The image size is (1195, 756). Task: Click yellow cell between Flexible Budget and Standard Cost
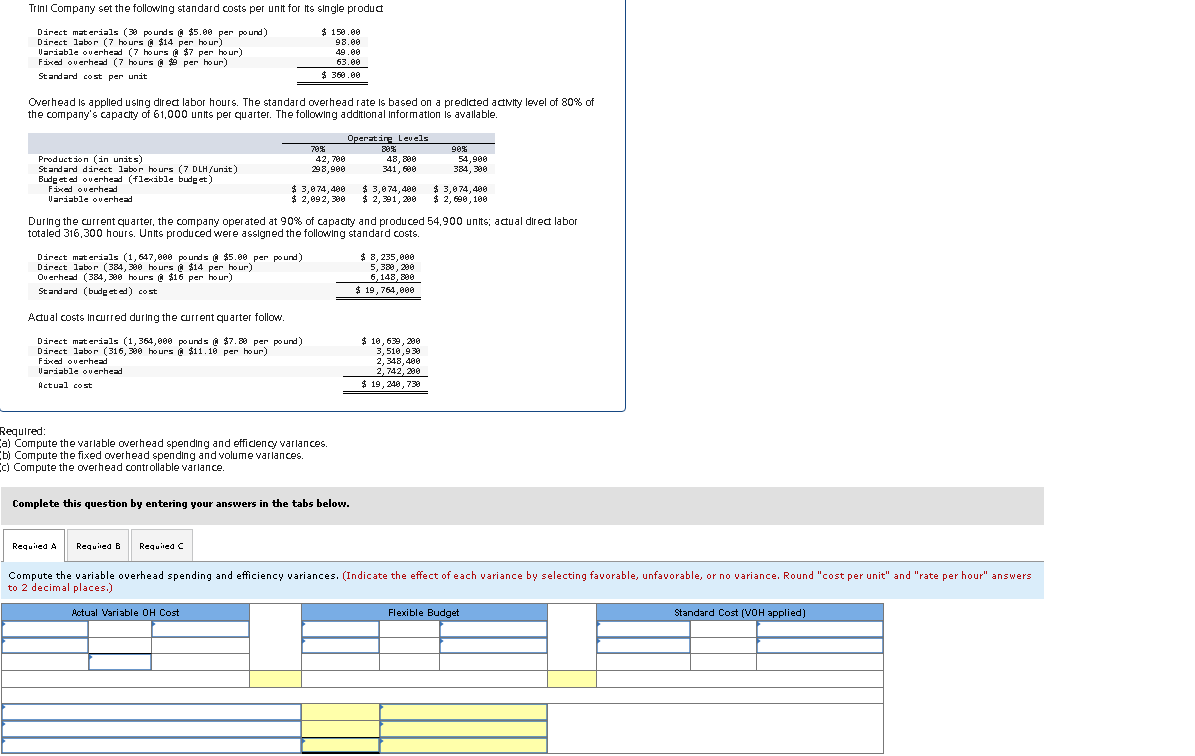572,679
